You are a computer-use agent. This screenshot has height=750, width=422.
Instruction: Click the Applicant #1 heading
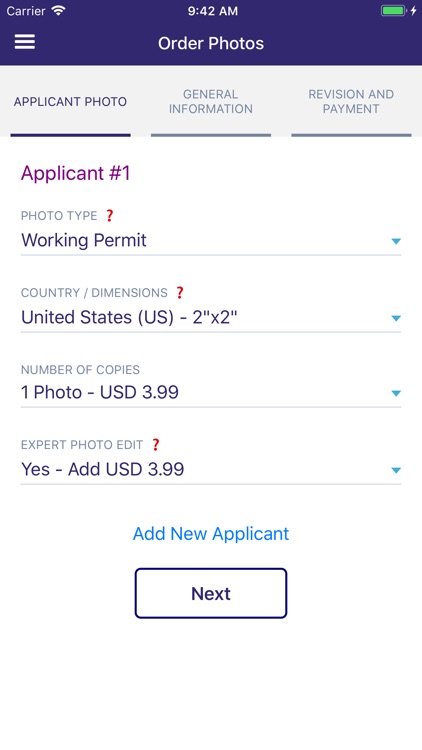coord(76,173)
